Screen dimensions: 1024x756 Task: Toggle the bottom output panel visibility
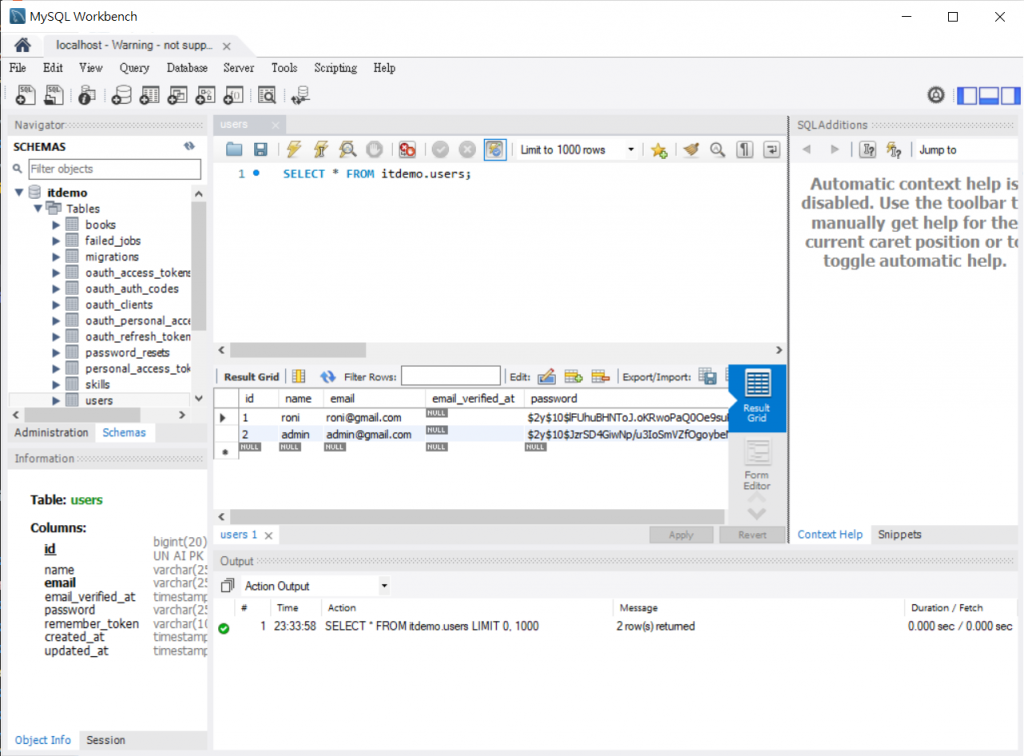click(988, 95)
